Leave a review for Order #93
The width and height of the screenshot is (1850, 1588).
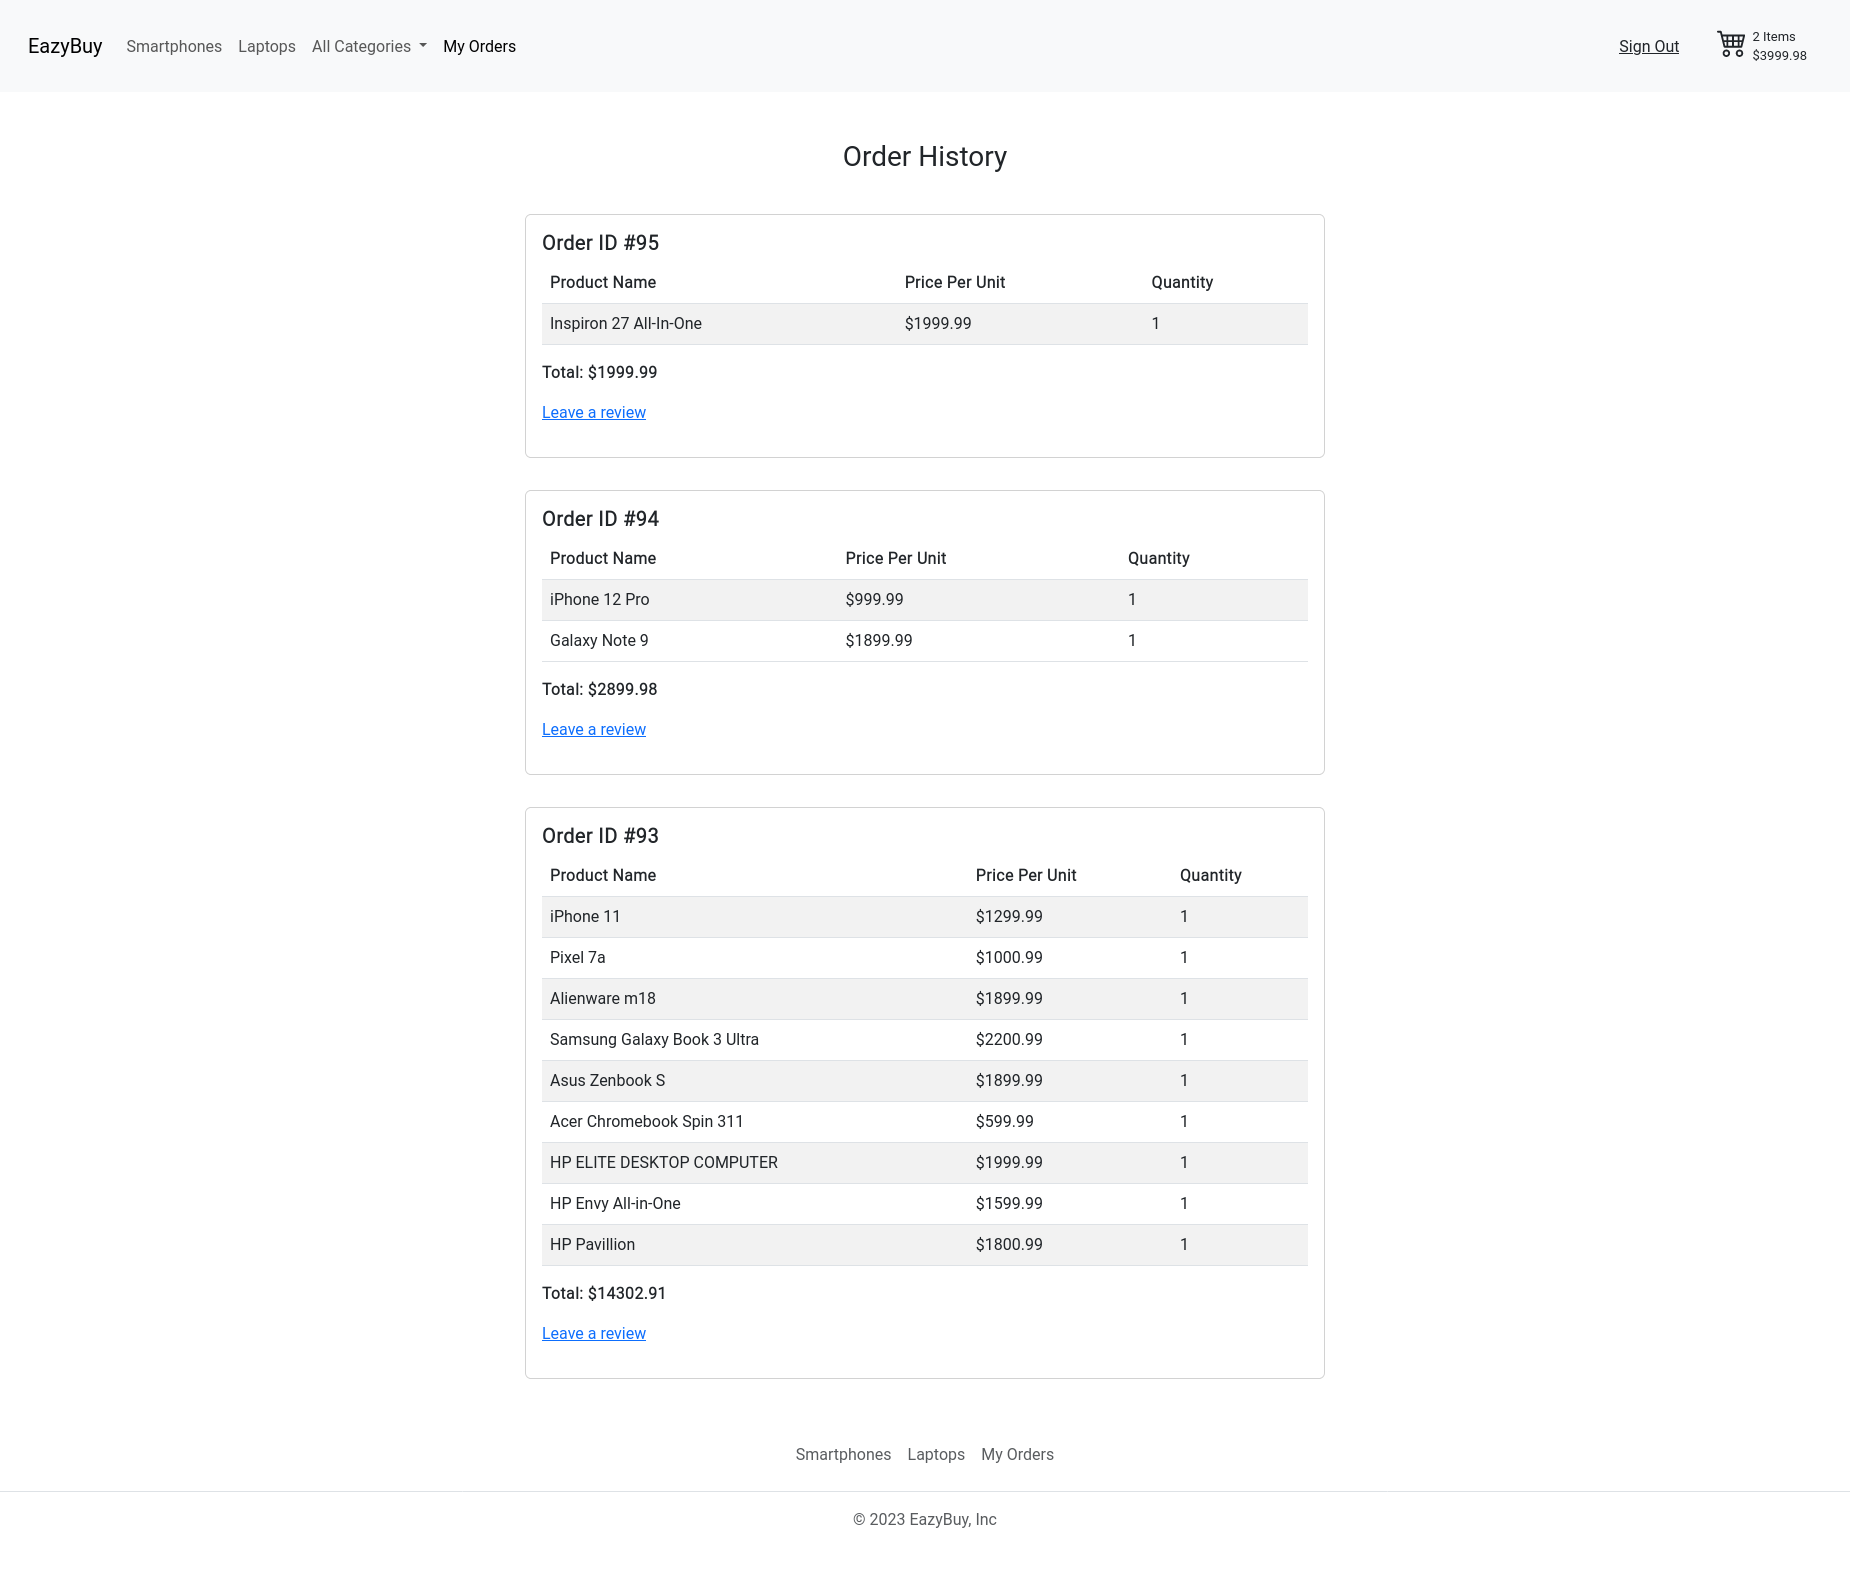[x=594, y=1333]
